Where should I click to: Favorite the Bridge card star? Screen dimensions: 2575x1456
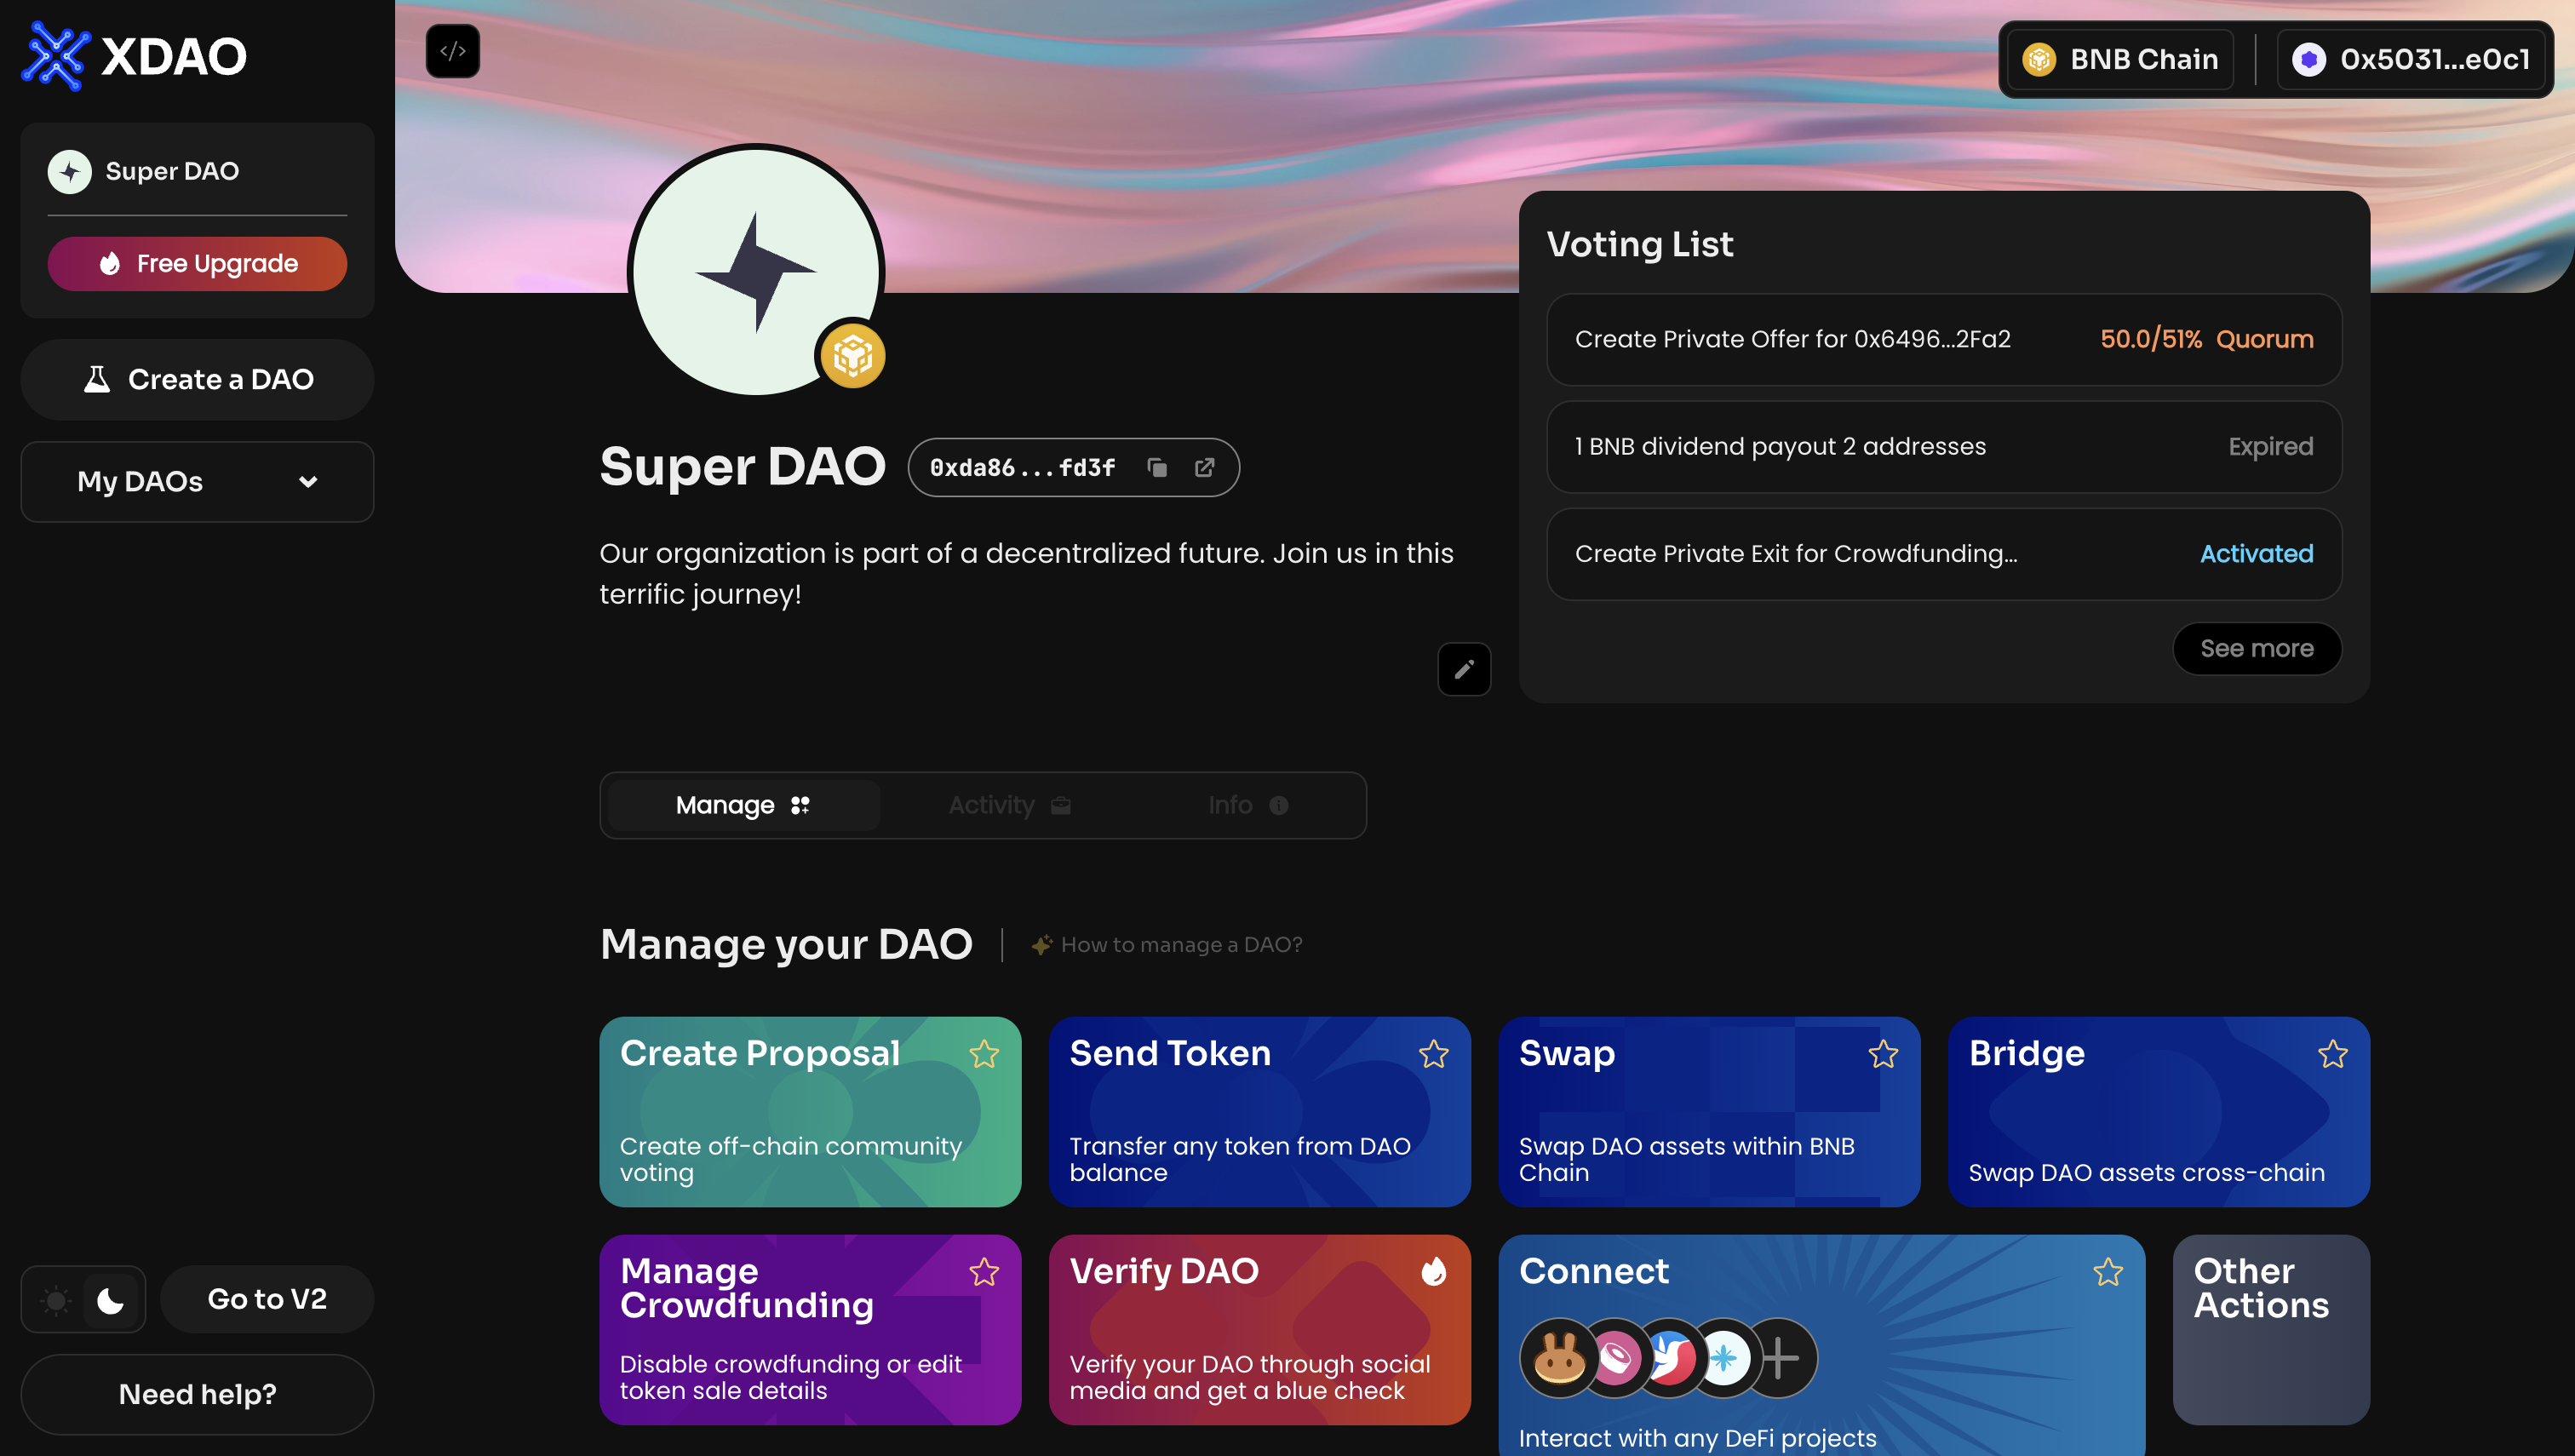[x=2333, y=1054]
